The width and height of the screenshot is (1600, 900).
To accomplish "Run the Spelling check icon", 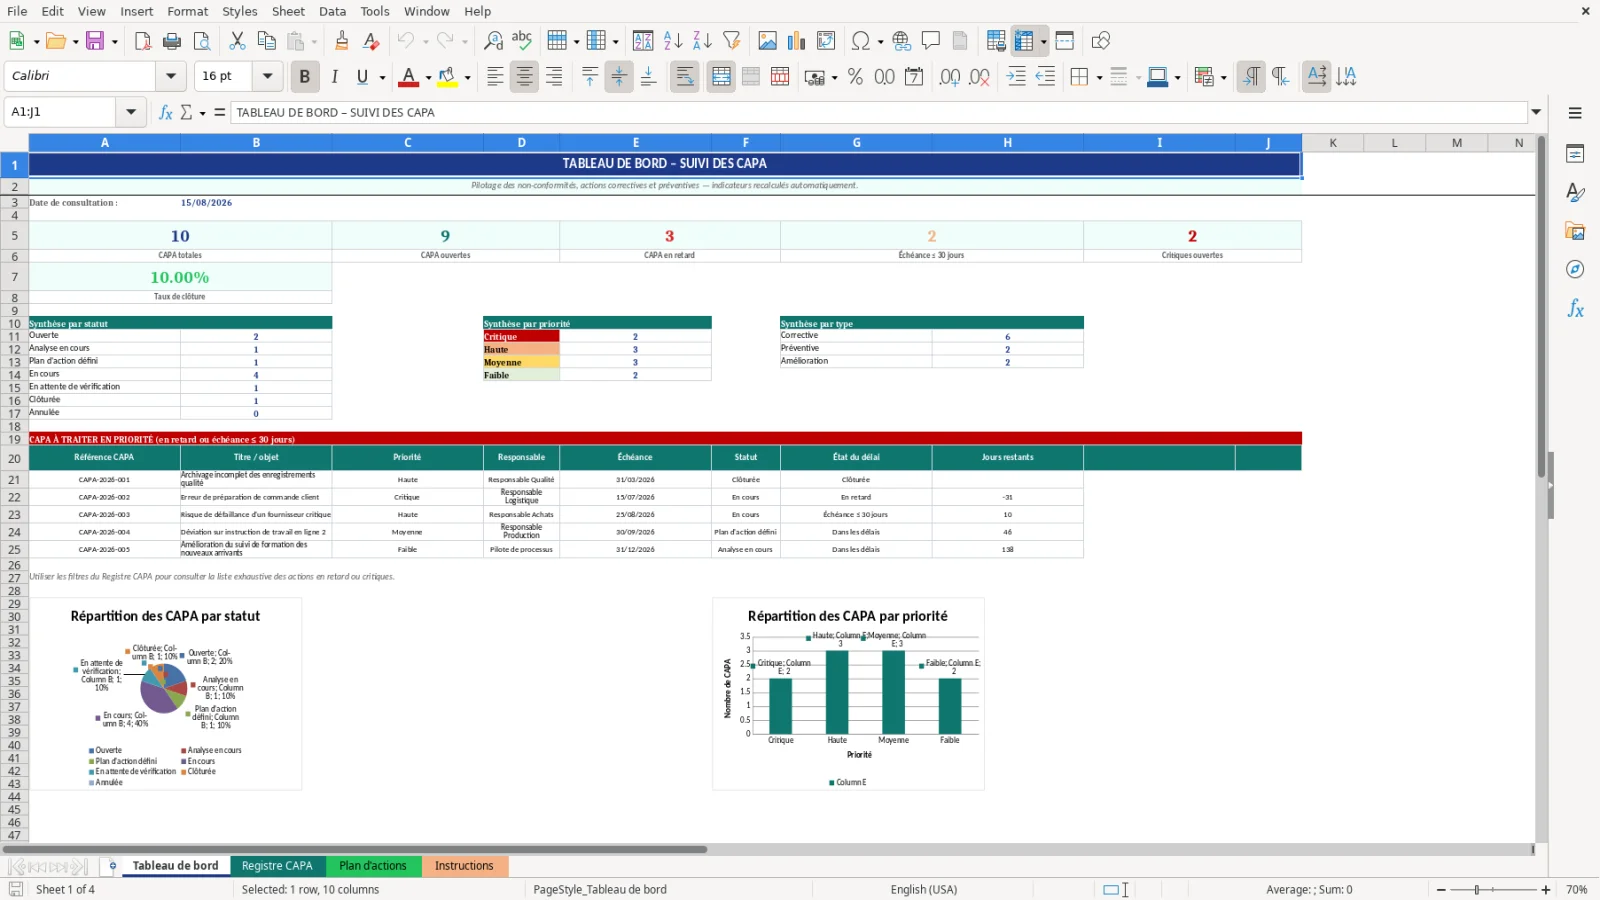I will (522, 41).
